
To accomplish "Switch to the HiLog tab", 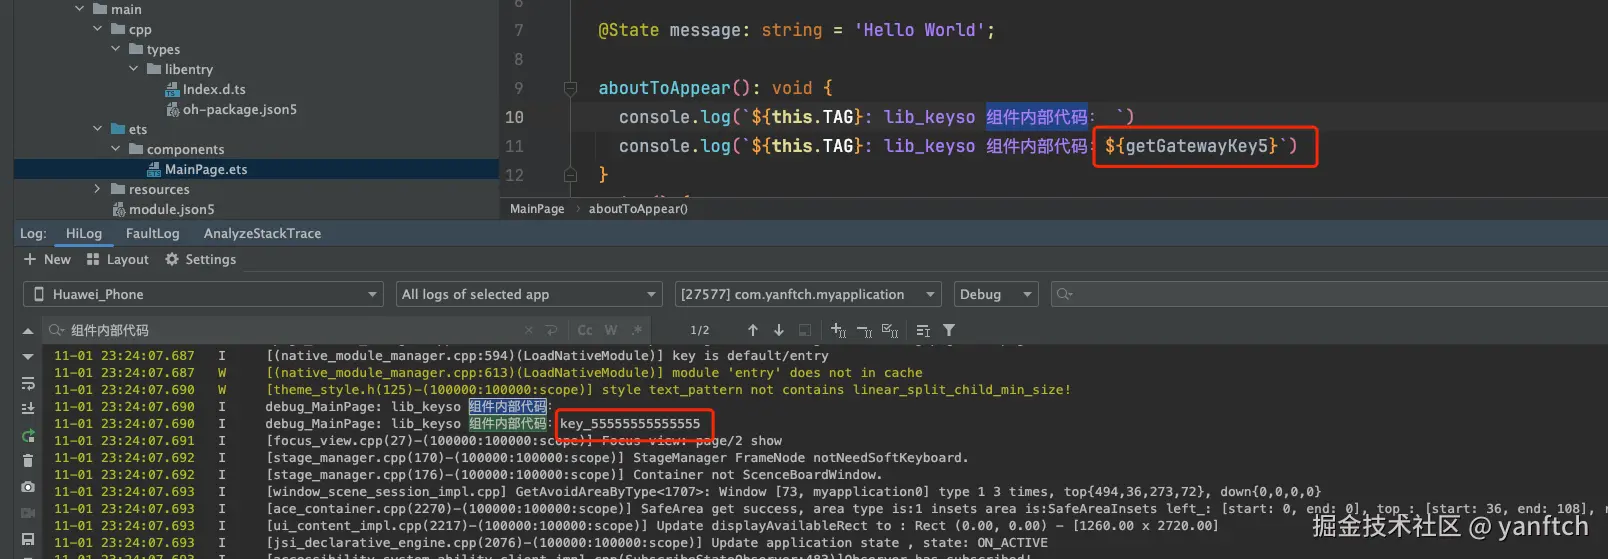I will pyautogui.click(x=84, y=233).
